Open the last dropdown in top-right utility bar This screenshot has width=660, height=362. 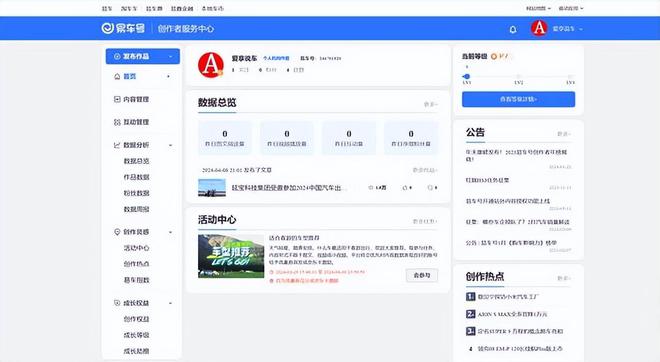(571, 8)
